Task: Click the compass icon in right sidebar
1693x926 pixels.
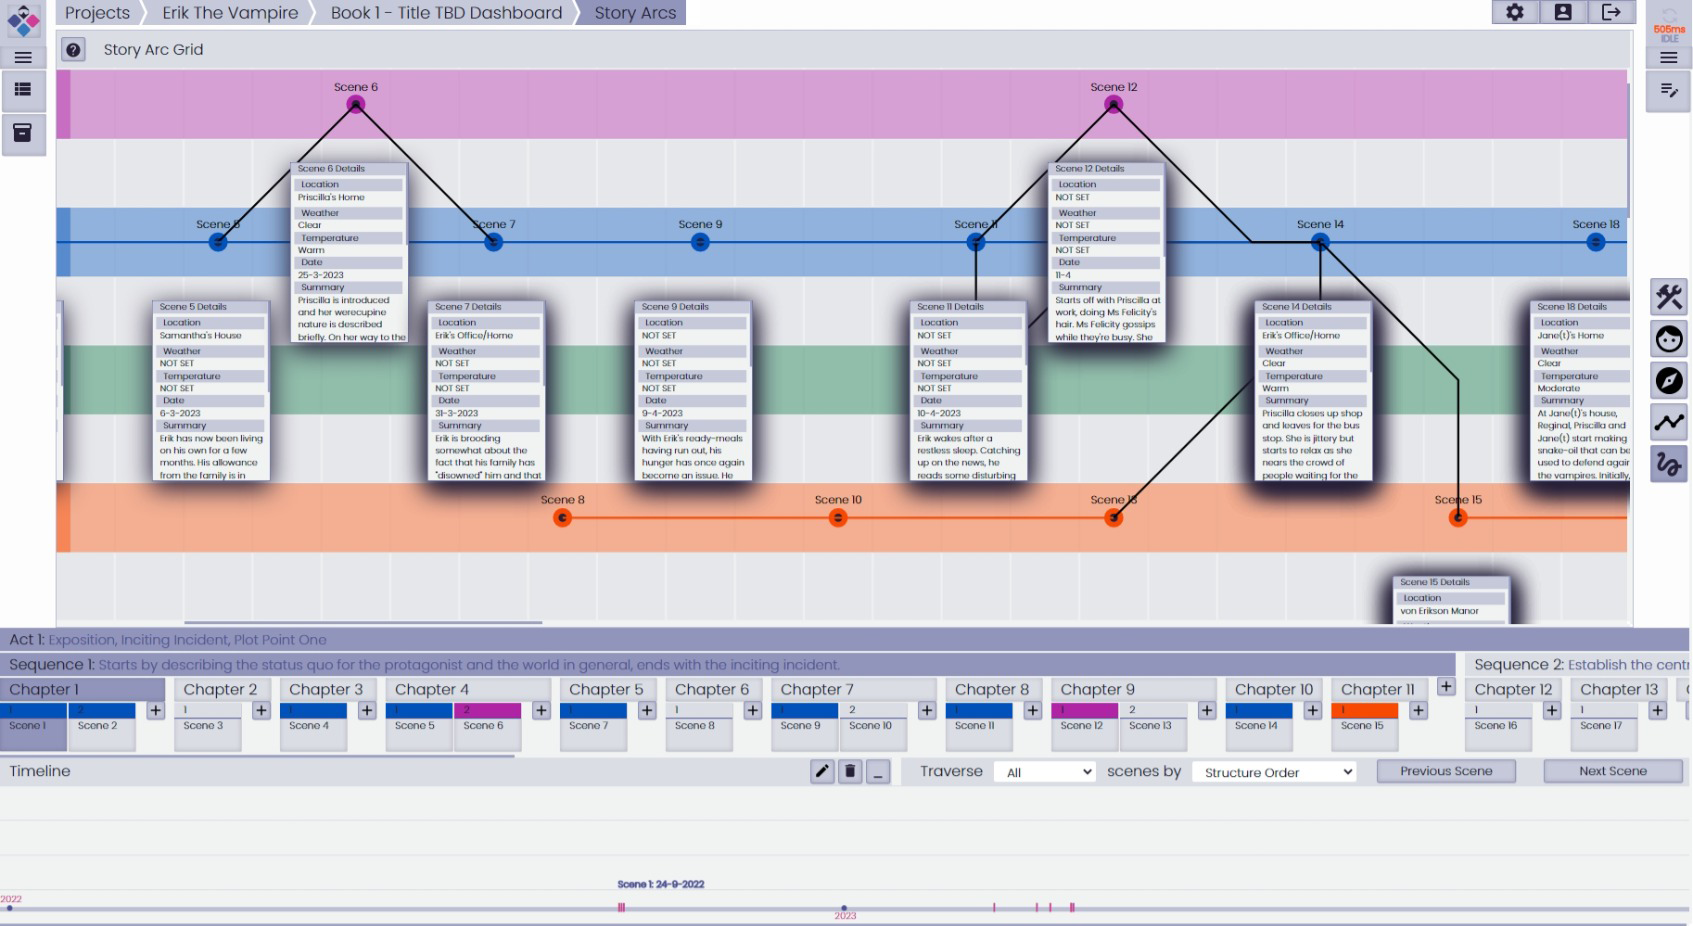Action: point(1668,381)
